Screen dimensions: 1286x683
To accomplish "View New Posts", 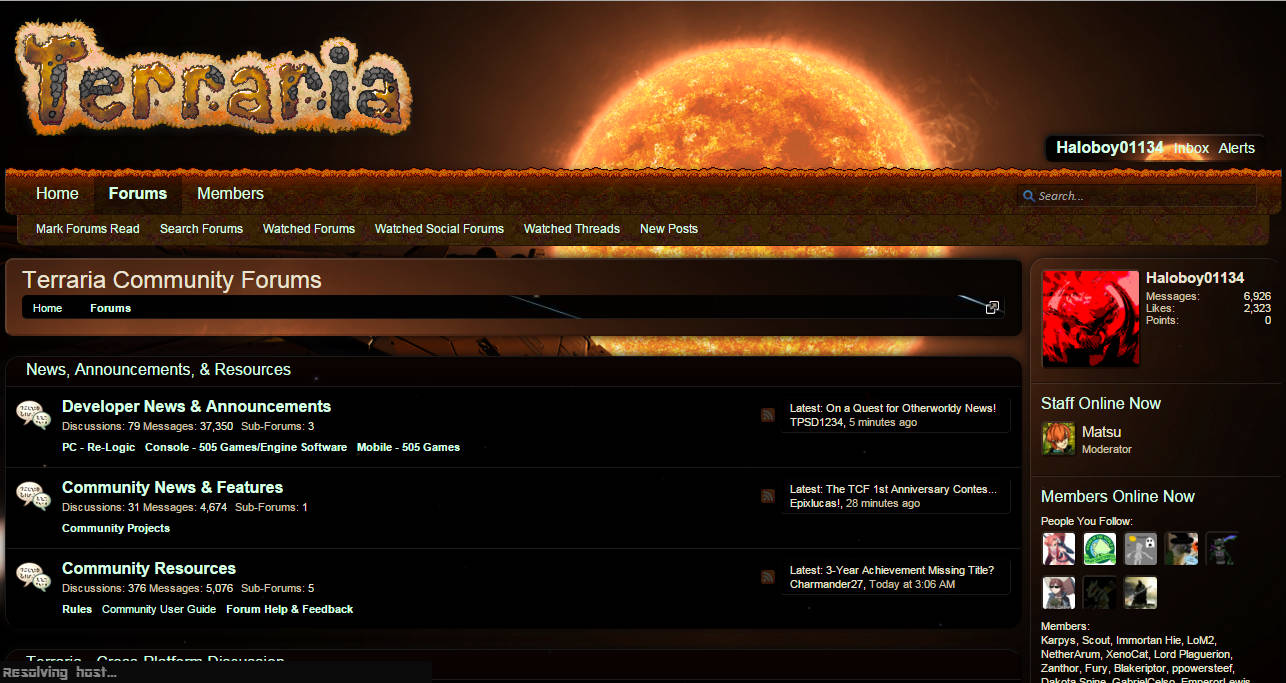I will [669, 229].
